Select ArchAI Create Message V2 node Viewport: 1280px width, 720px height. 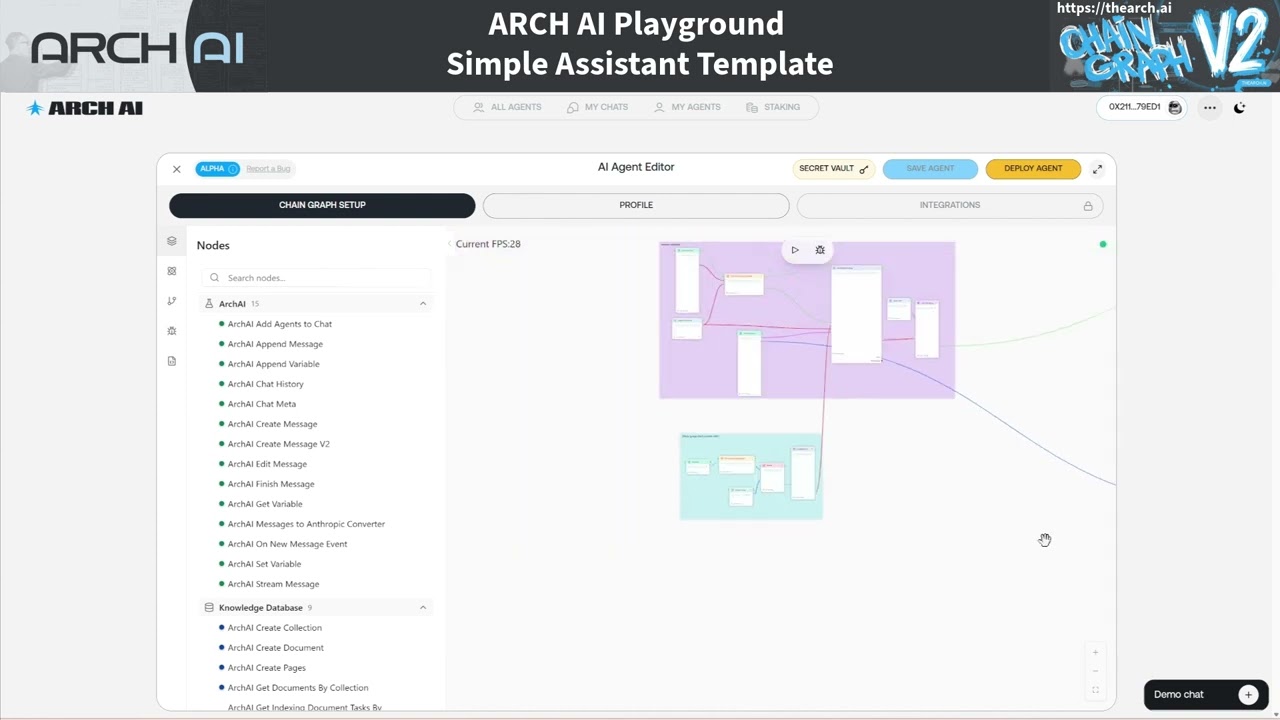278,444
